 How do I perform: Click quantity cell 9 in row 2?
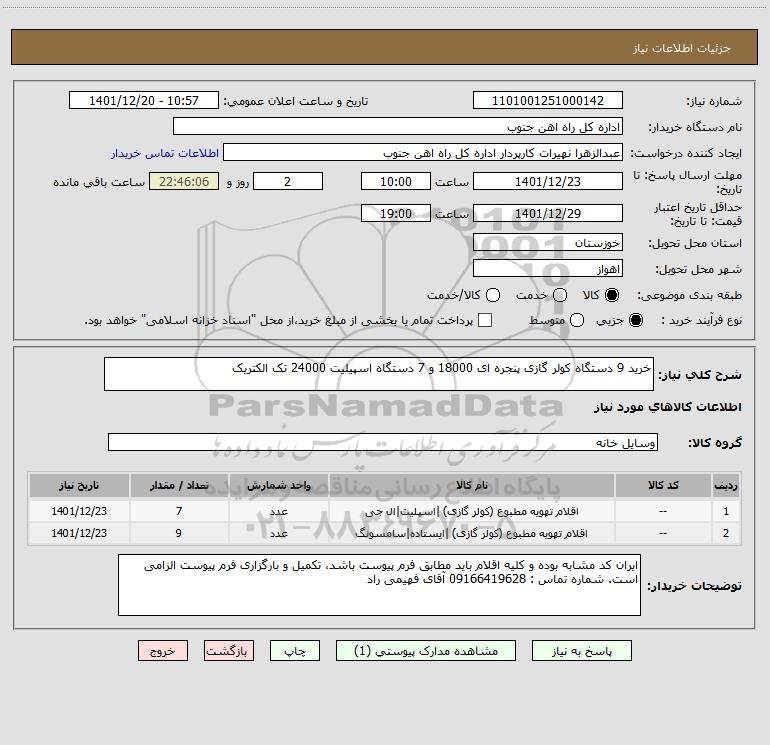pyautogui.click(x=179, y=533)
